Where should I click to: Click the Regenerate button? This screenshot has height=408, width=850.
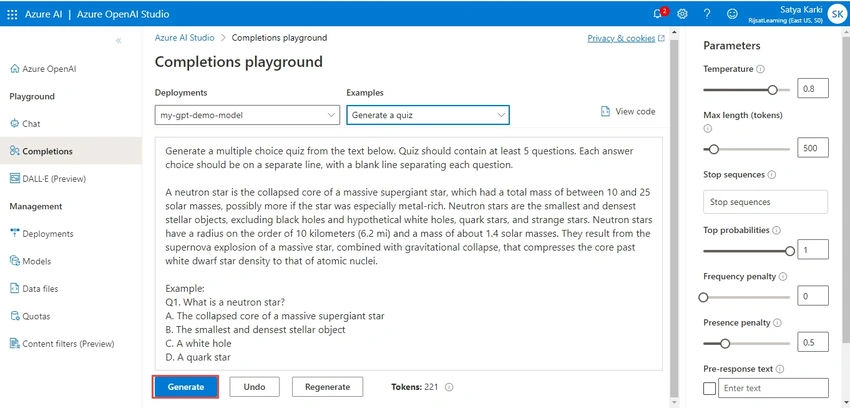coord(327,387)
